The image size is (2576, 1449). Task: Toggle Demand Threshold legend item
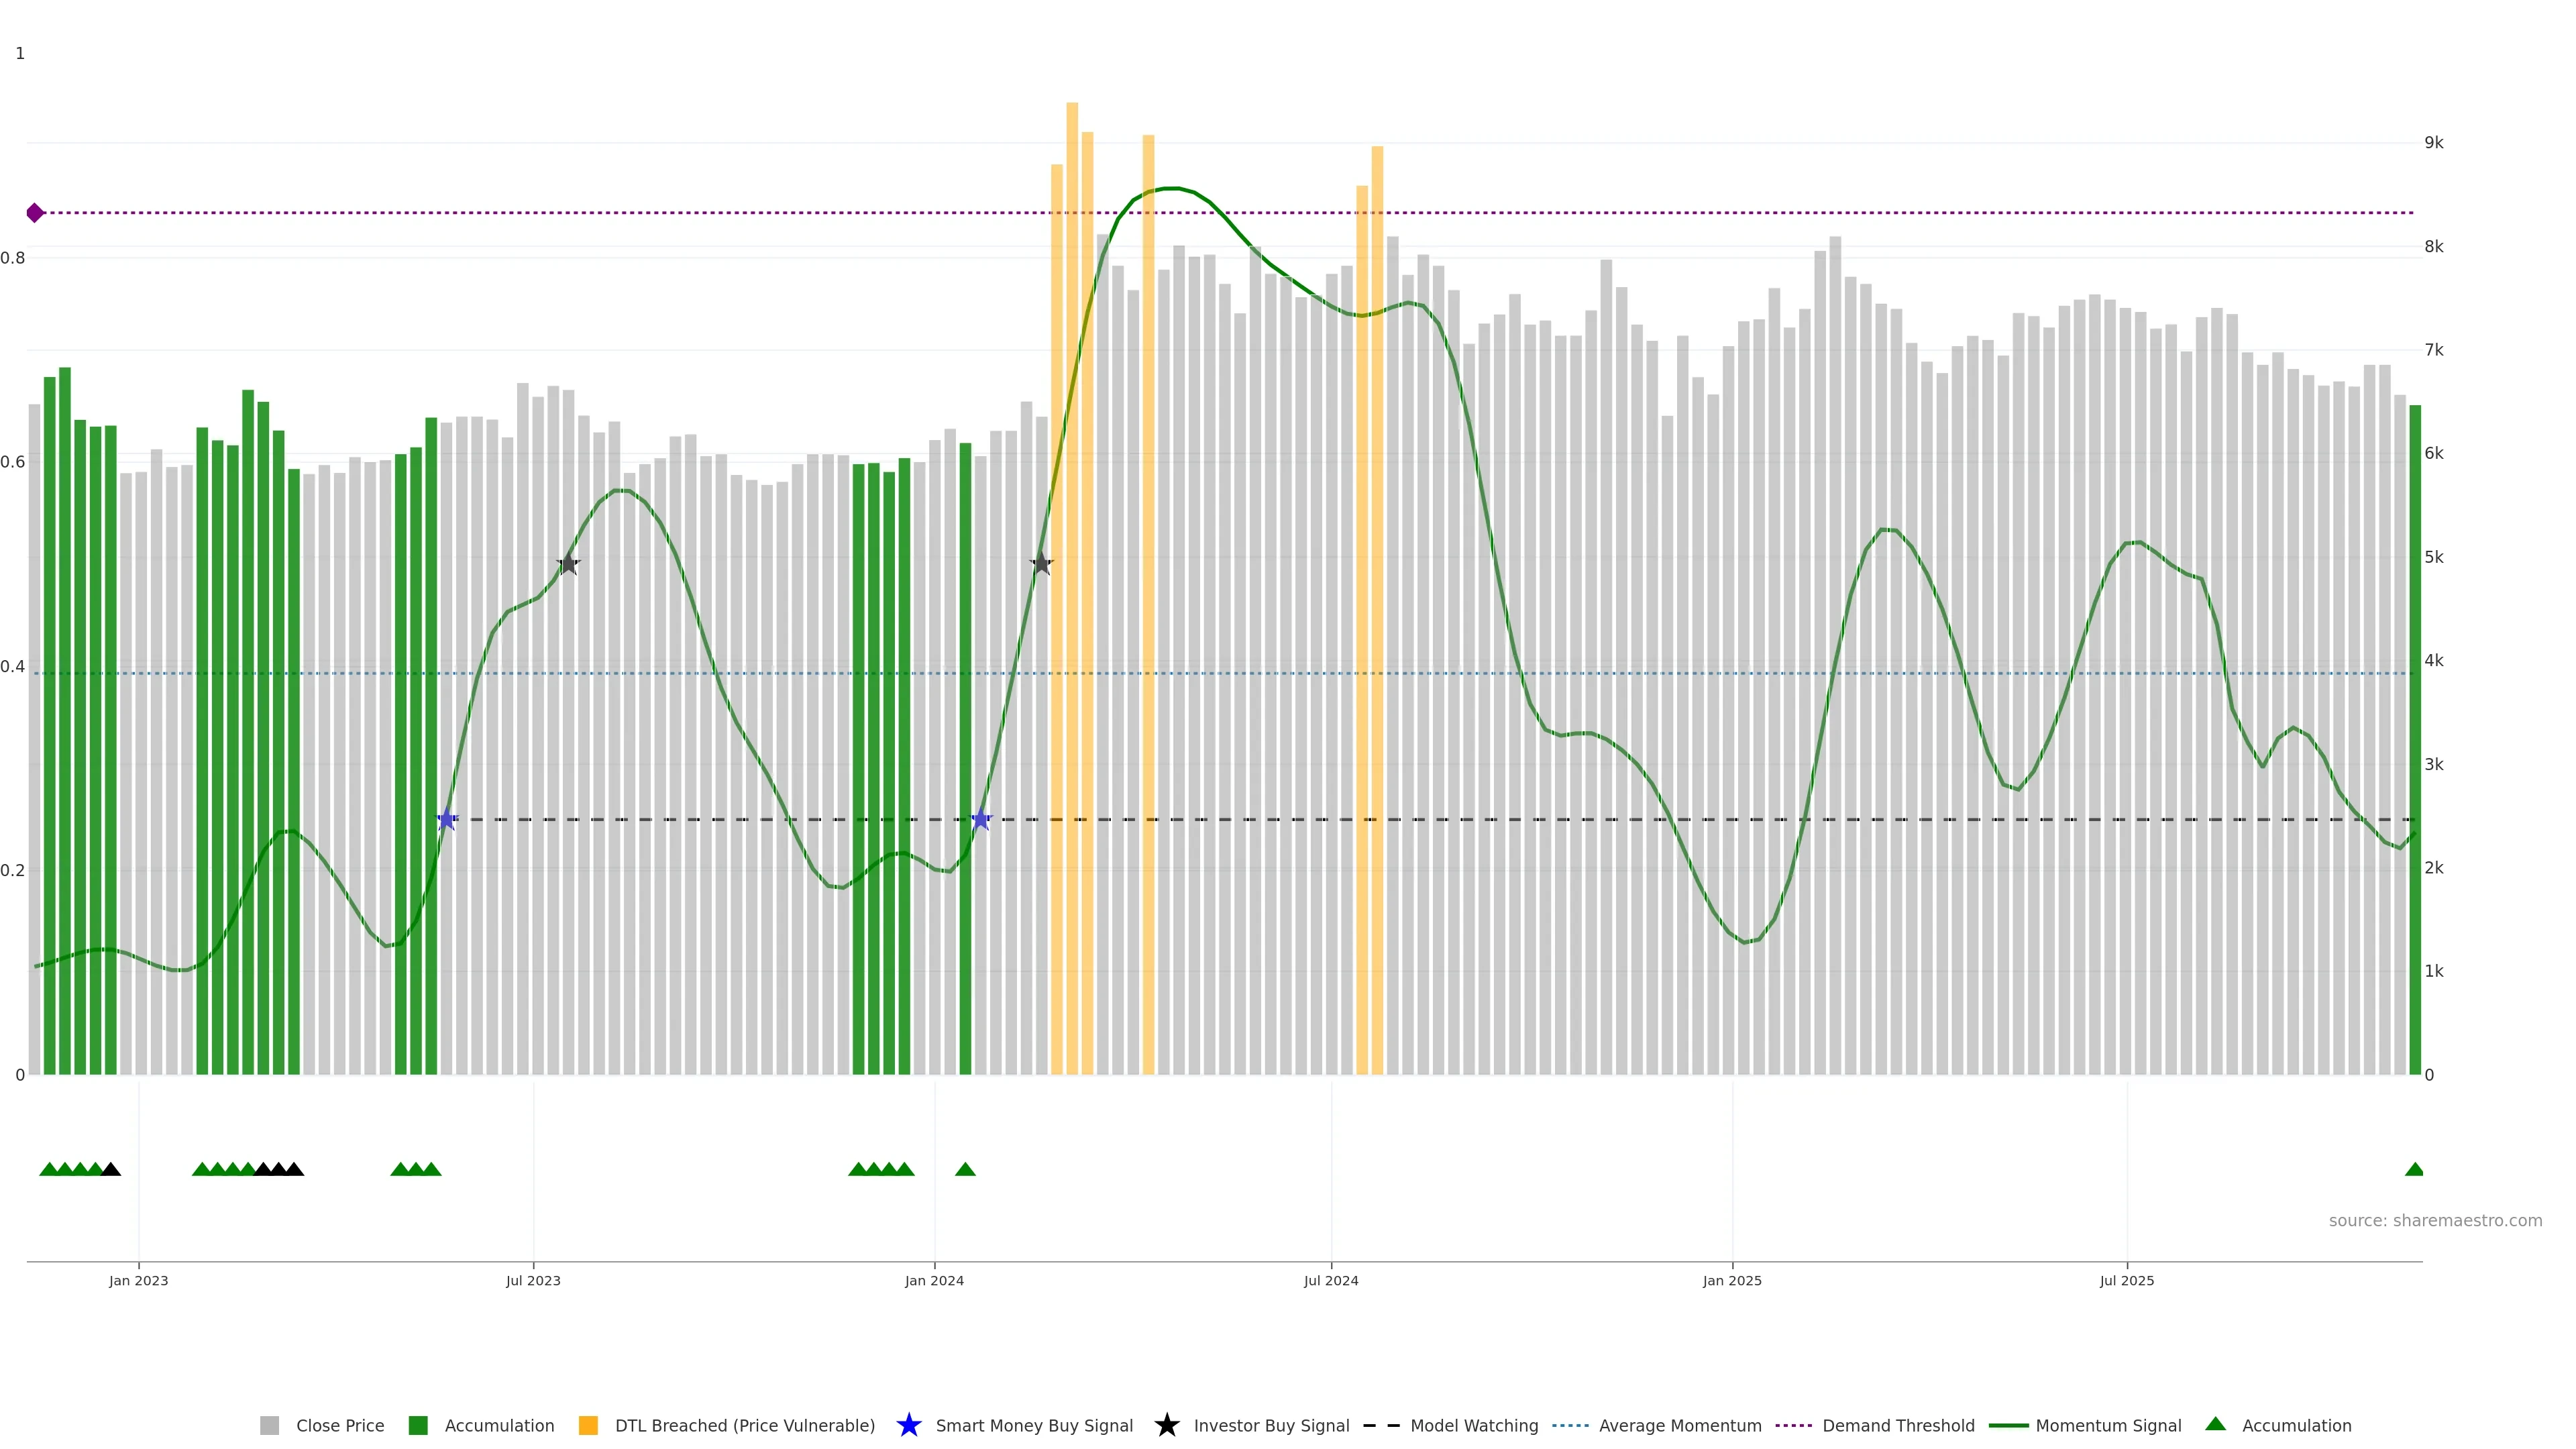pos(1897,1425)
